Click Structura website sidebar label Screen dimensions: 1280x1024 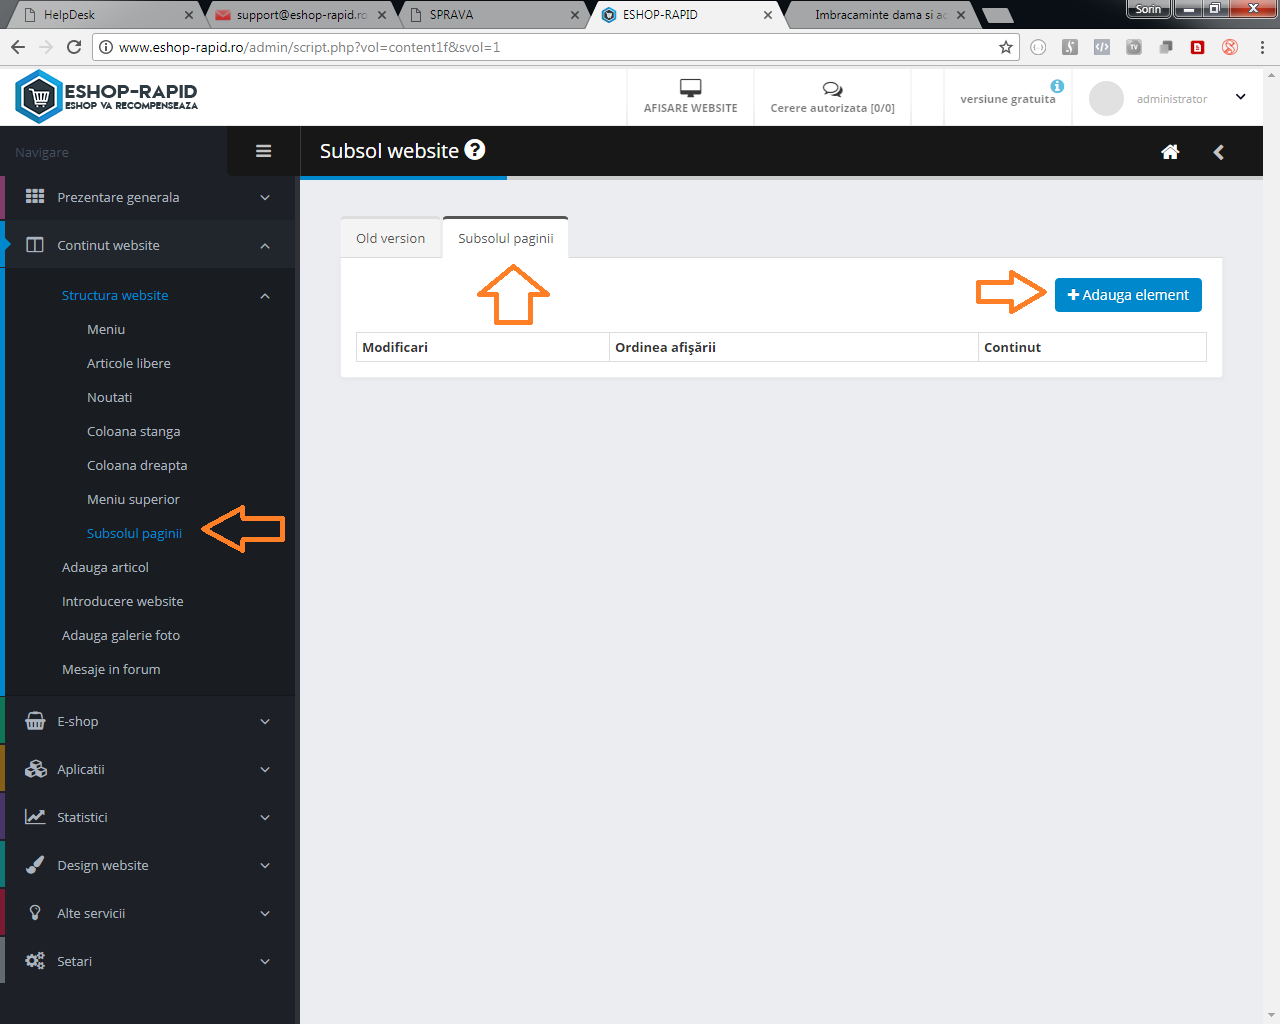(x=115, y=295)
